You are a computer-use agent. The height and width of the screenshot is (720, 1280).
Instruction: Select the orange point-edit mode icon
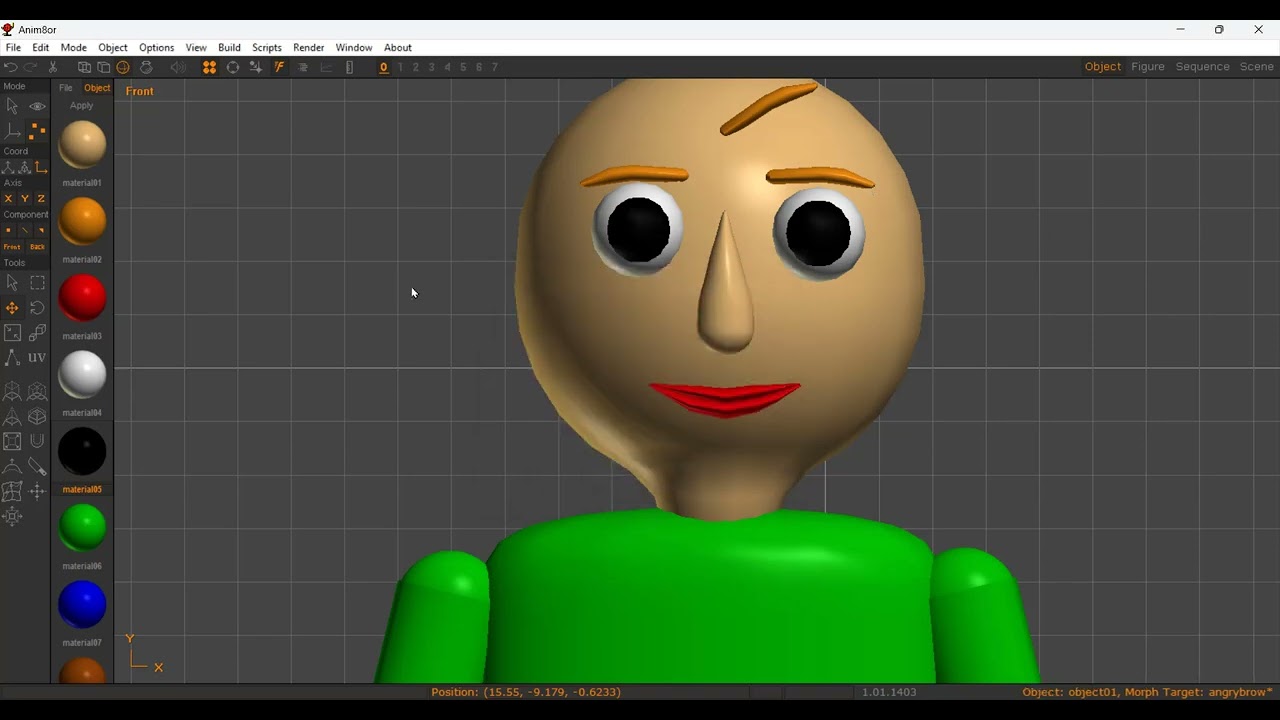(x=37, y=131)
